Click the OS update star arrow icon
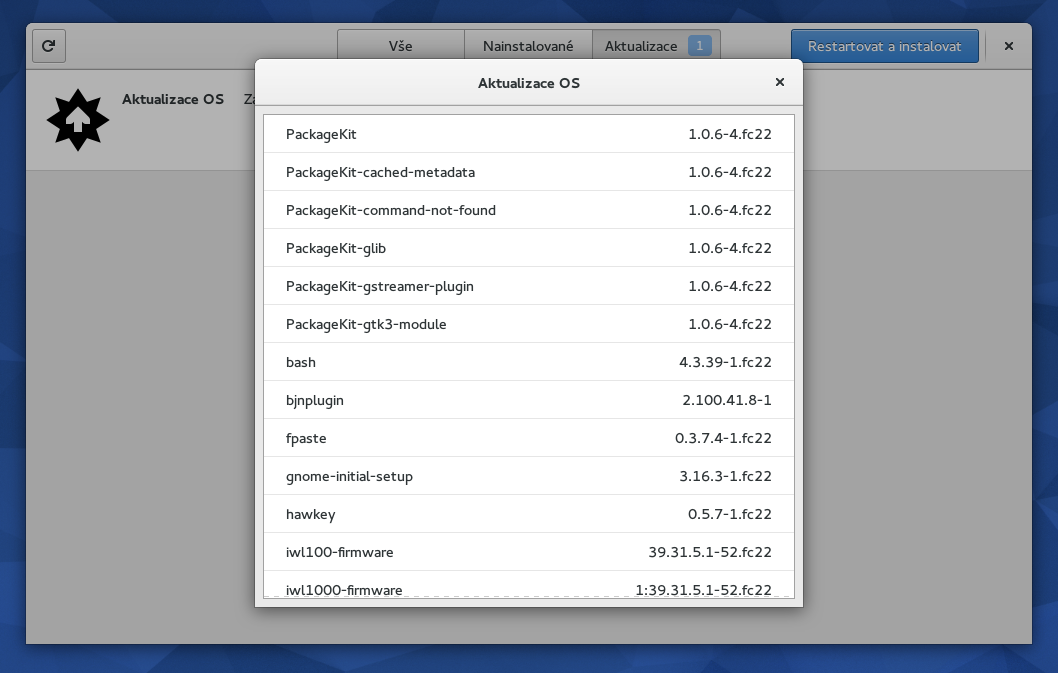This screenshot has width=1058, height=673. click(77, 120)
